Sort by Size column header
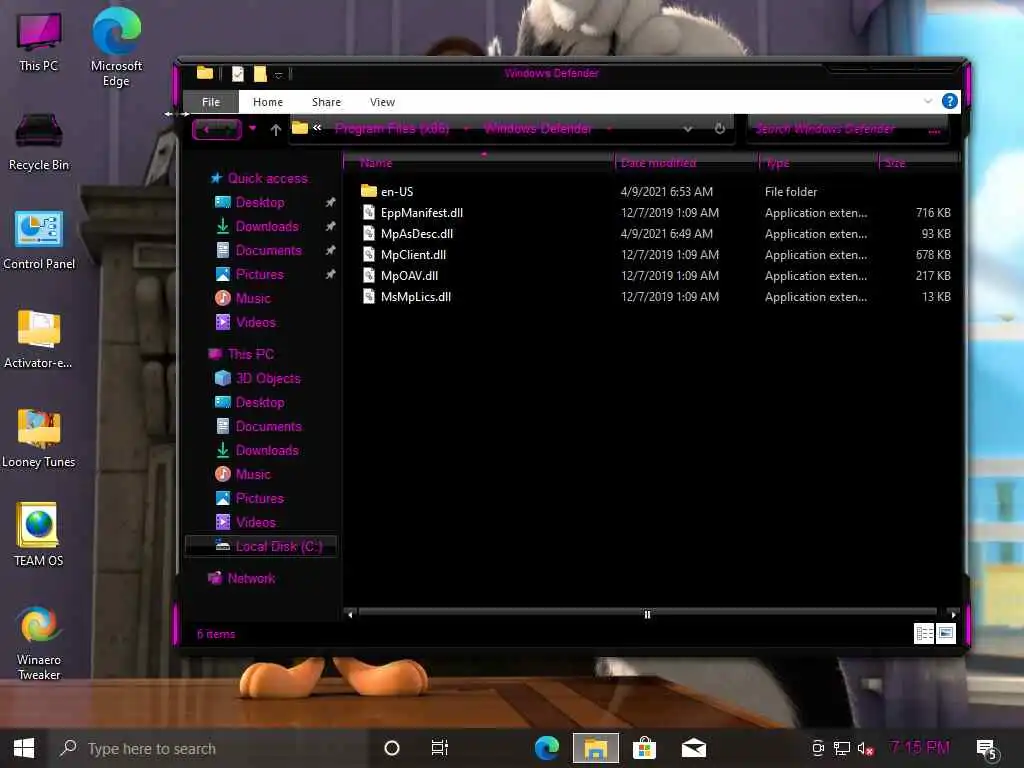Viewport: 1024px width, 768px height. click(918, 163)
